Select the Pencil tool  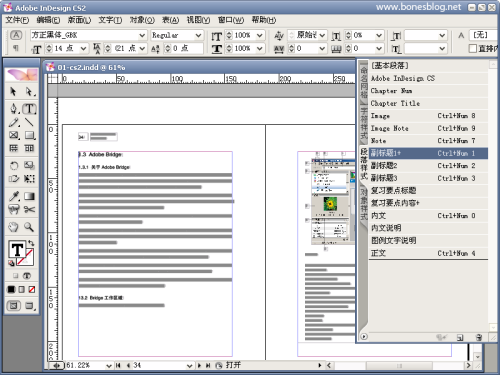click(x=13, y=122)
